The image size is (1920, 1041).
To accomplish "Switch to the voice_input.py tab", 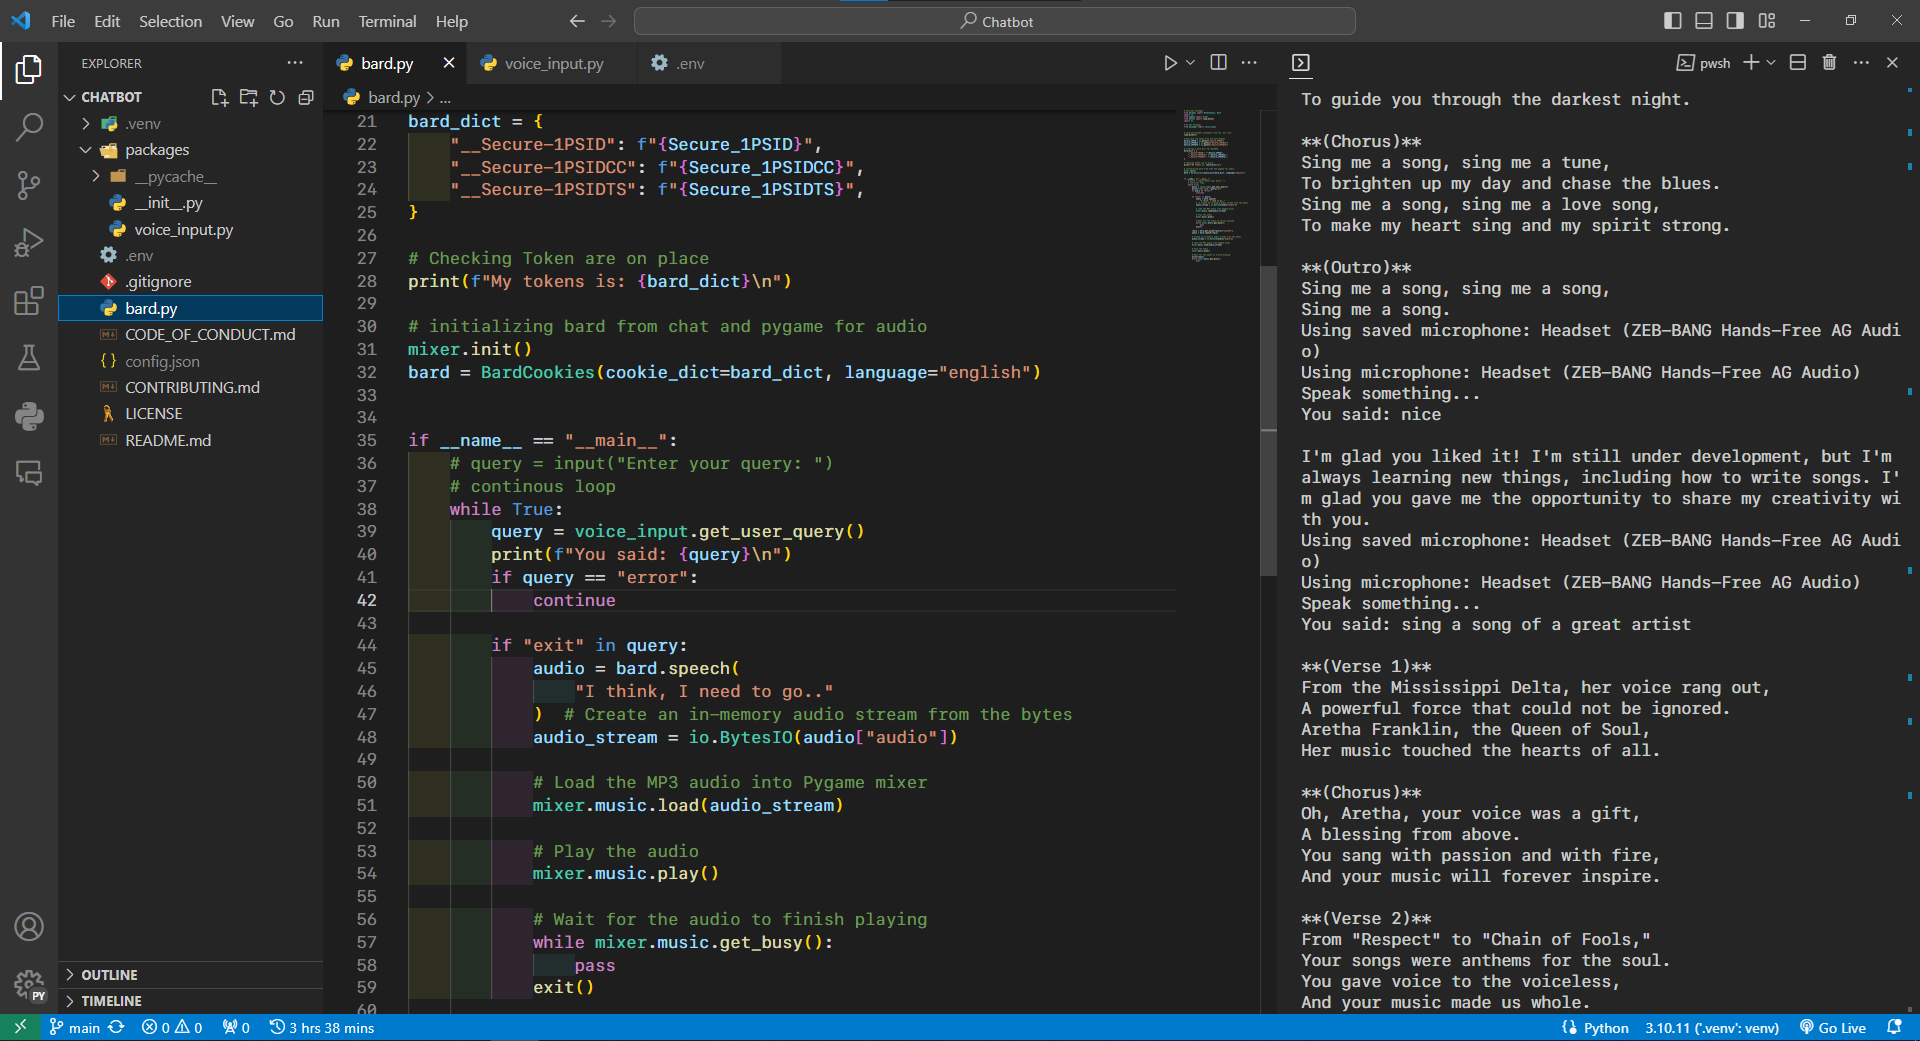I will (x=553, y=64).
